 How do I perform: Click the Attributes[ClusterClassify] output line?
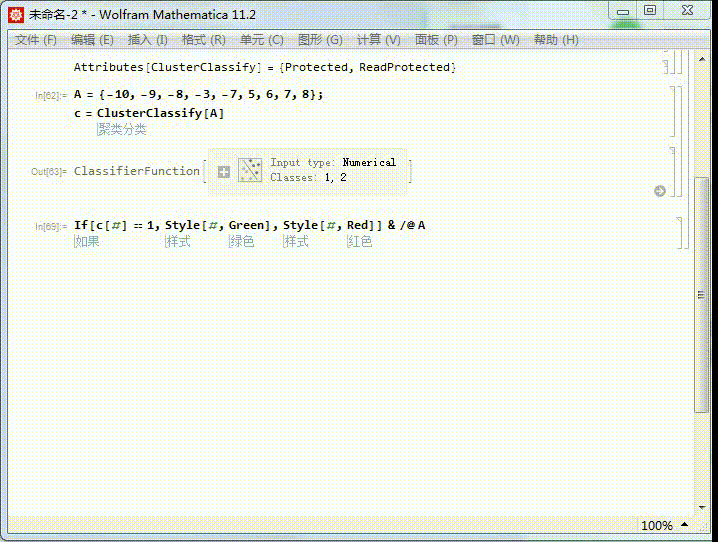coord(265,67)
